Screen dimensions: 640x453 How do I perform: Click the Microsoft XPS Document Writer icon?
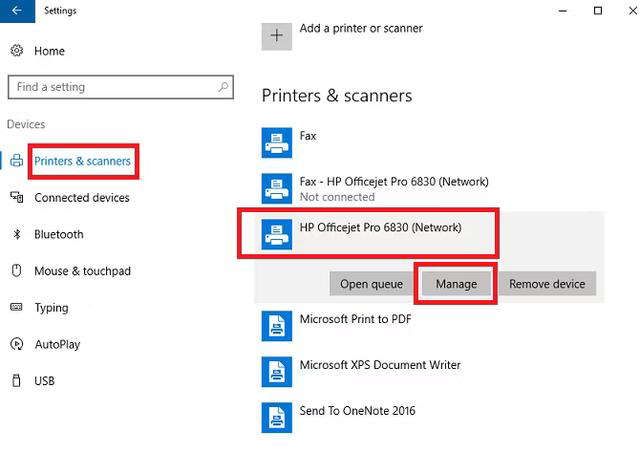coord(277,372)
